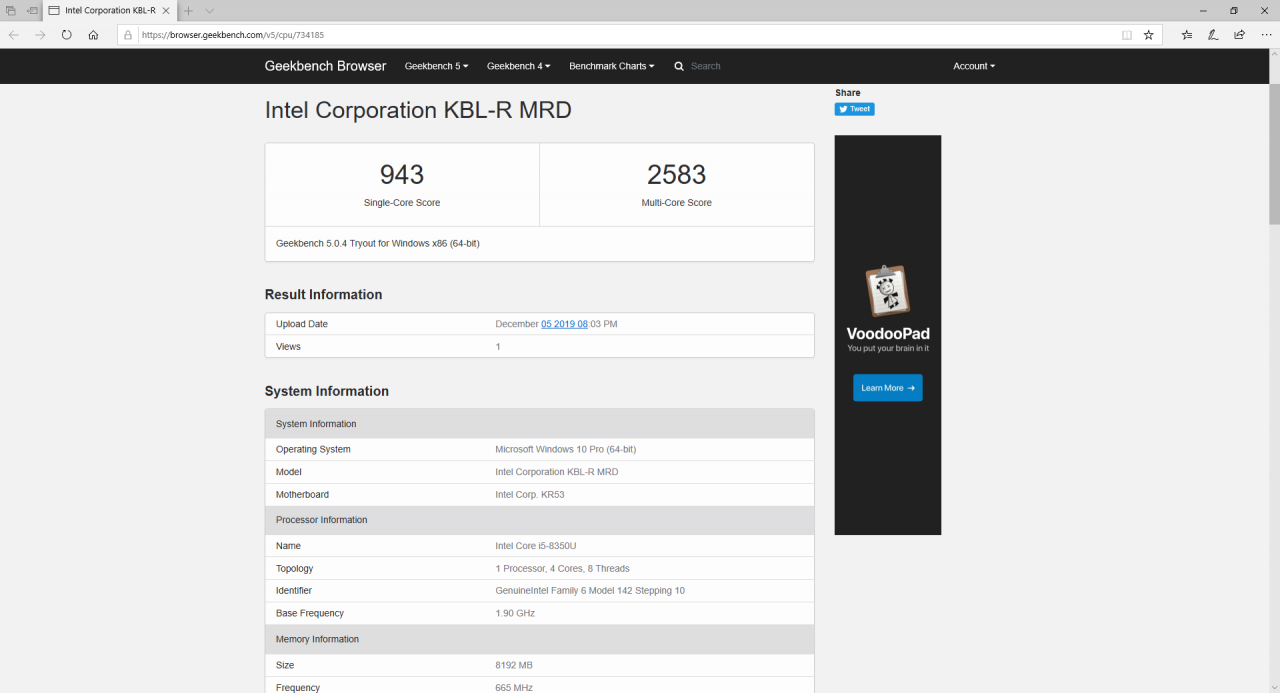Close the Intel Corporation KBL-R tab
The width and height of the screenshot is (1280, 693).
click(x=166, y=10)
